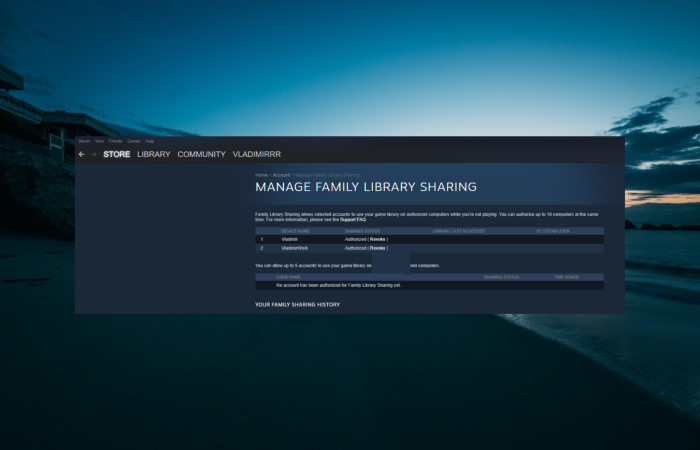This screenshot has width=700, height=450.
Task: Open the Support FAQ link
Action: (353, 220)
